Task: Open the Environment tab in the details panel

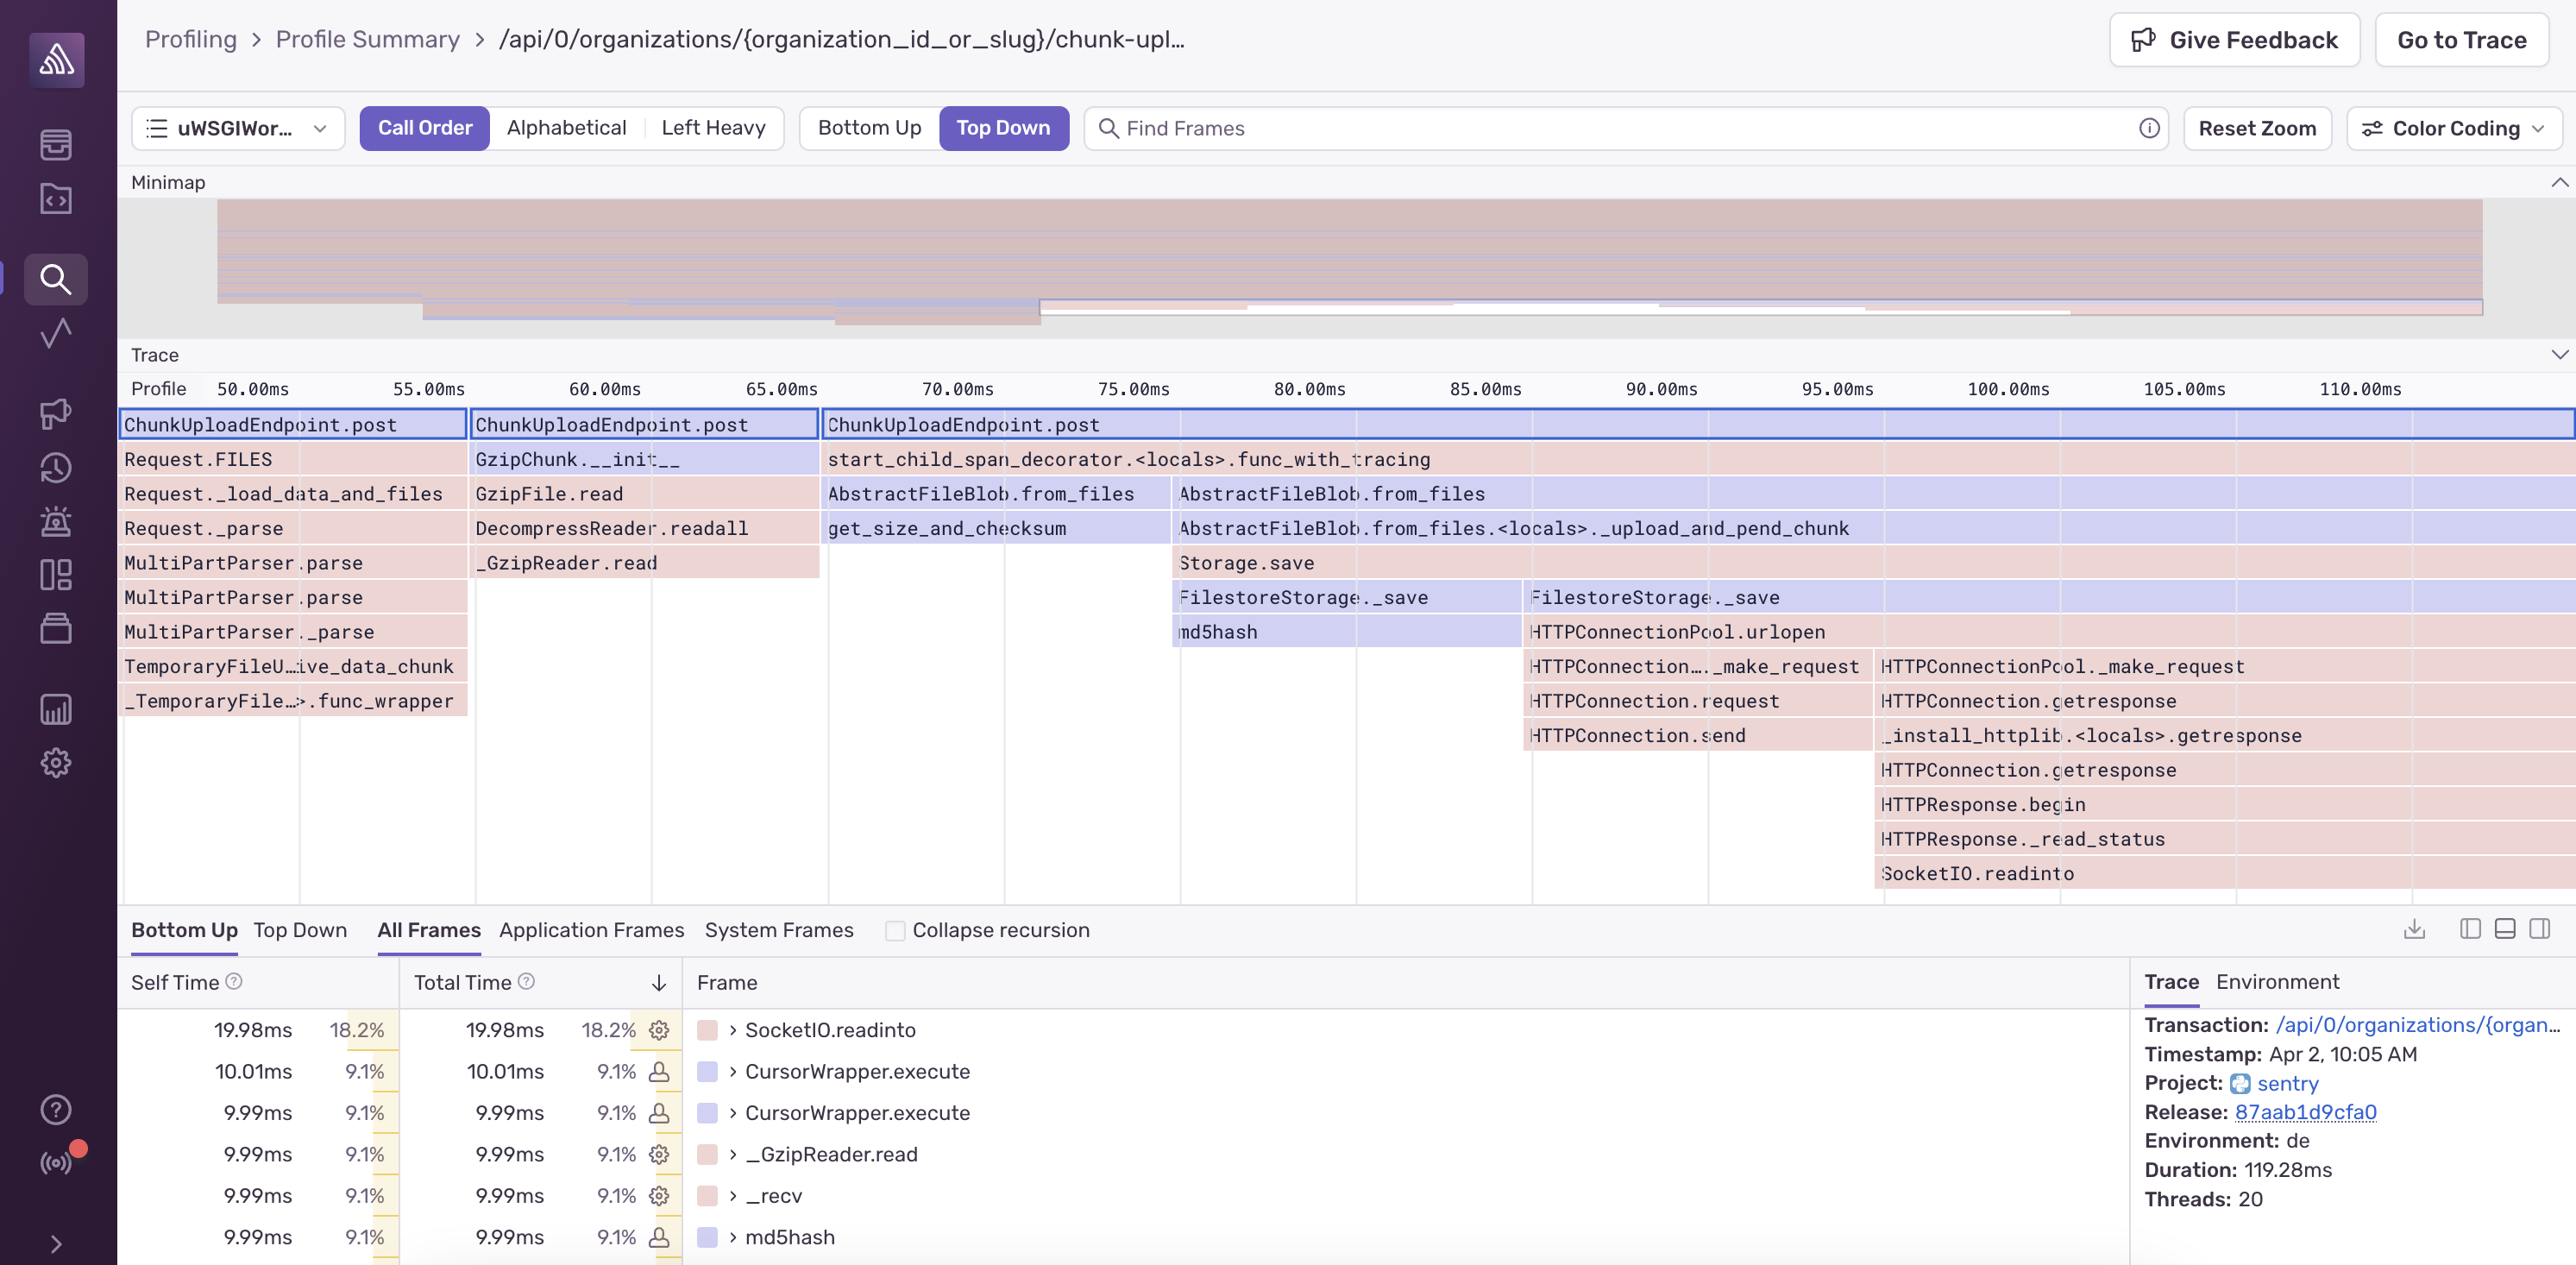Action: pyautogui.click(x=2277, y=982)
